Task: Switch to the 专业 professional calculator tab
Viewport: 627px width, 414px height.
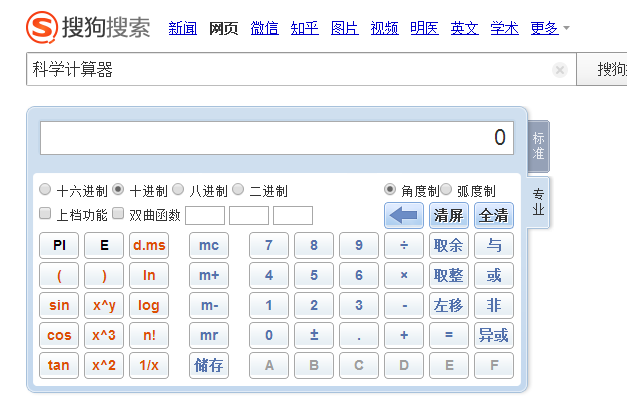Action: [x=538, y=202]
